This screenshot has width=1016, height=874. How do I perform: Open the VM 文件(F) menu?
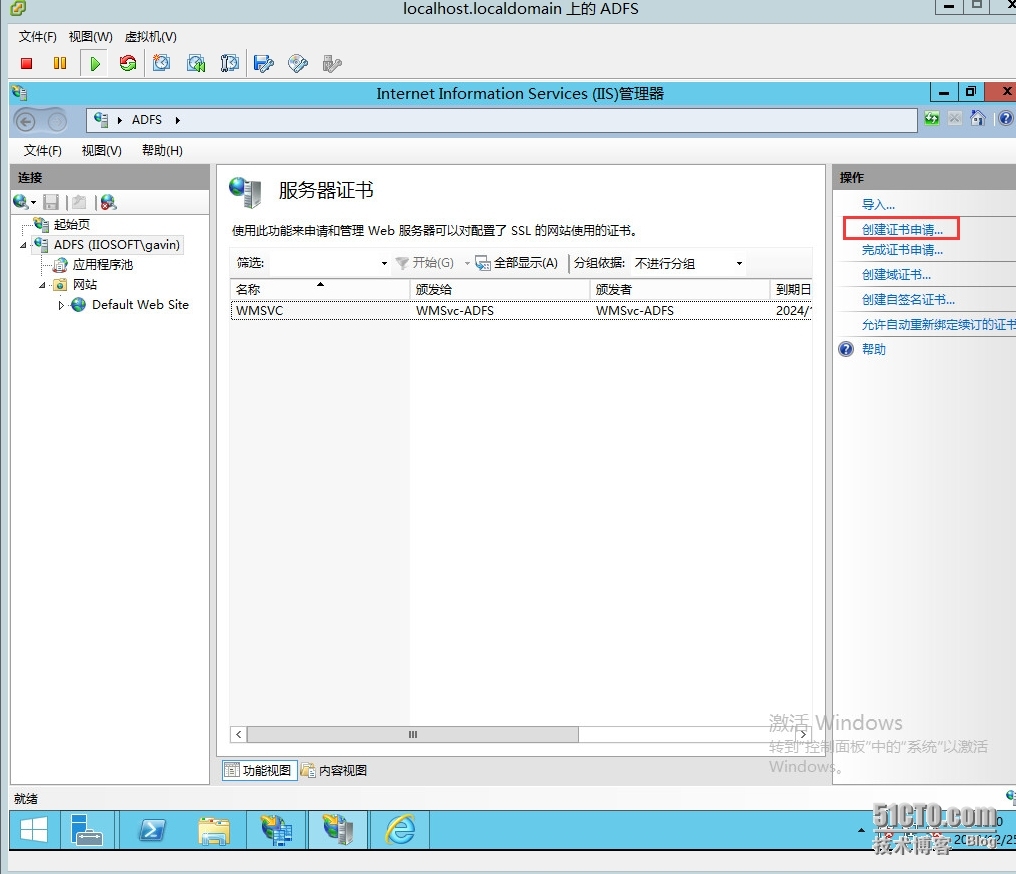38,36
